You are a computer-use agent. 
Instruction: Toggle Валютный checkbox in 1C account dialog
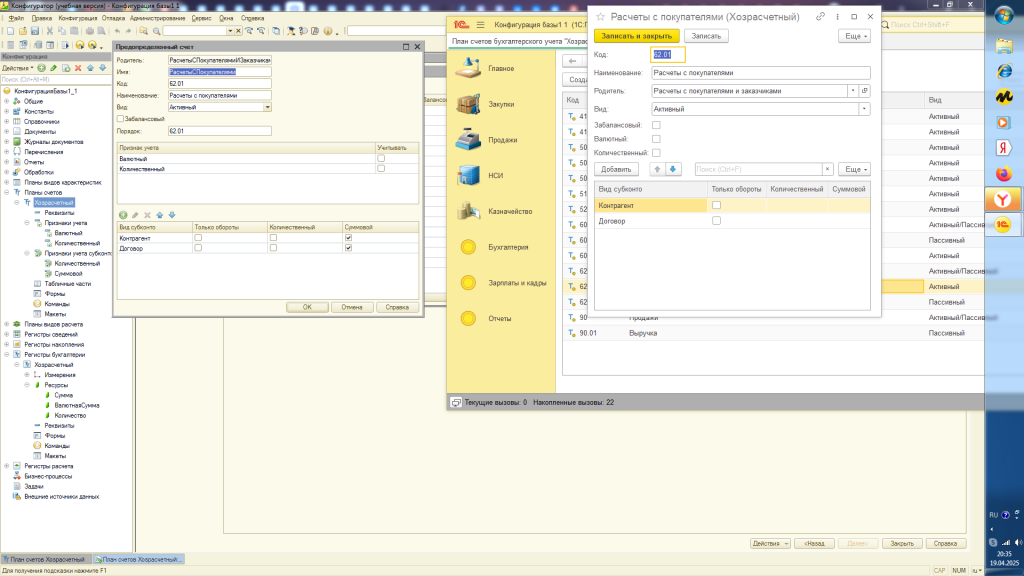pos(656,139)
